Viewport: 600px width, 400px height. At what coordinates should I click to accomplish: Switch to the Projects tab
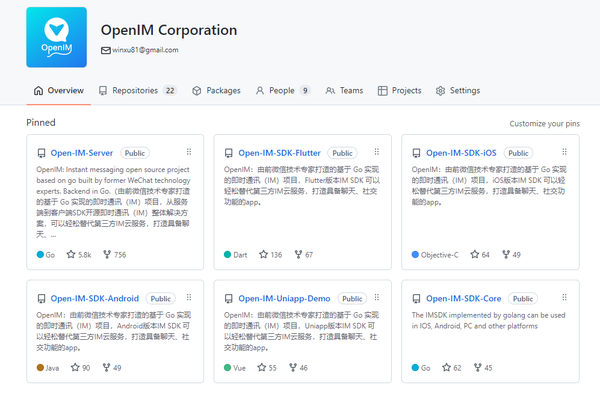point(399,91)
